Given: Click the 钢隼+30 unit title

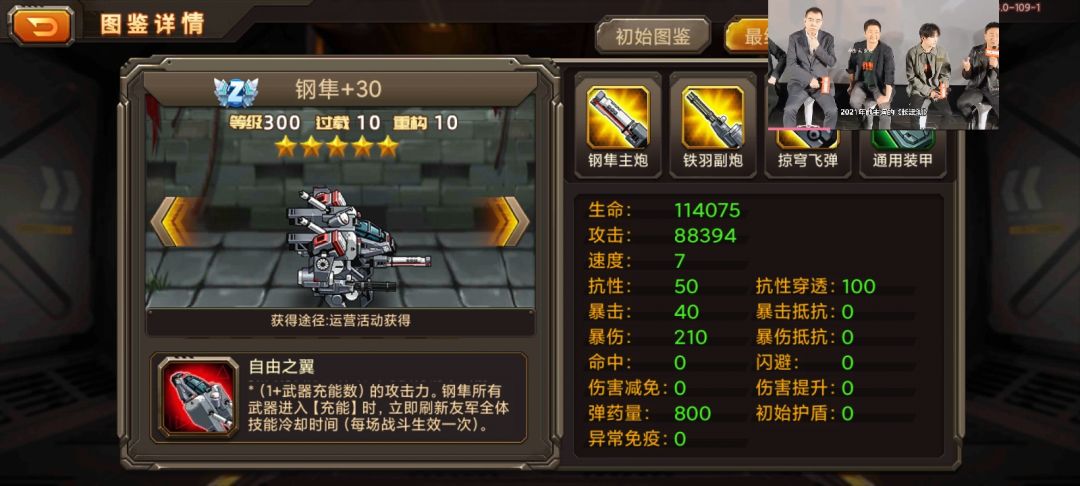Looking at the screenshot, I should (x=338, y=89).
